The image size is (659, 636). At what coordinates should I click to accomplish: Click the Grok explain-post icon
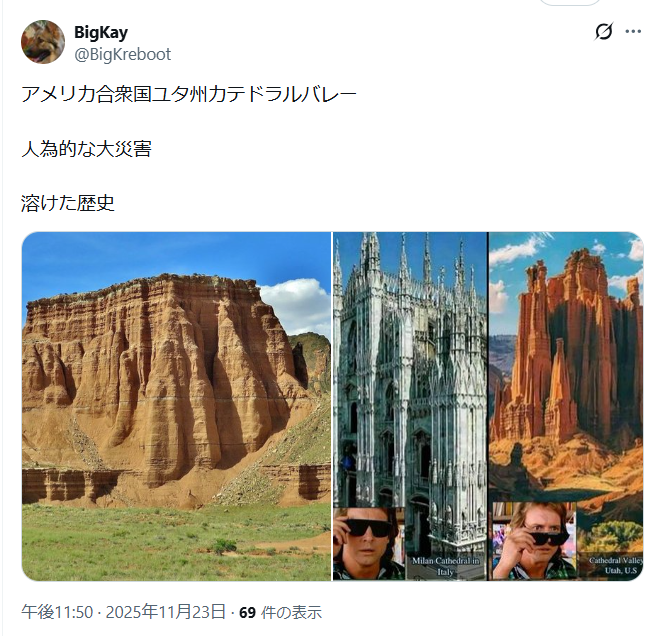coord(604,31)
